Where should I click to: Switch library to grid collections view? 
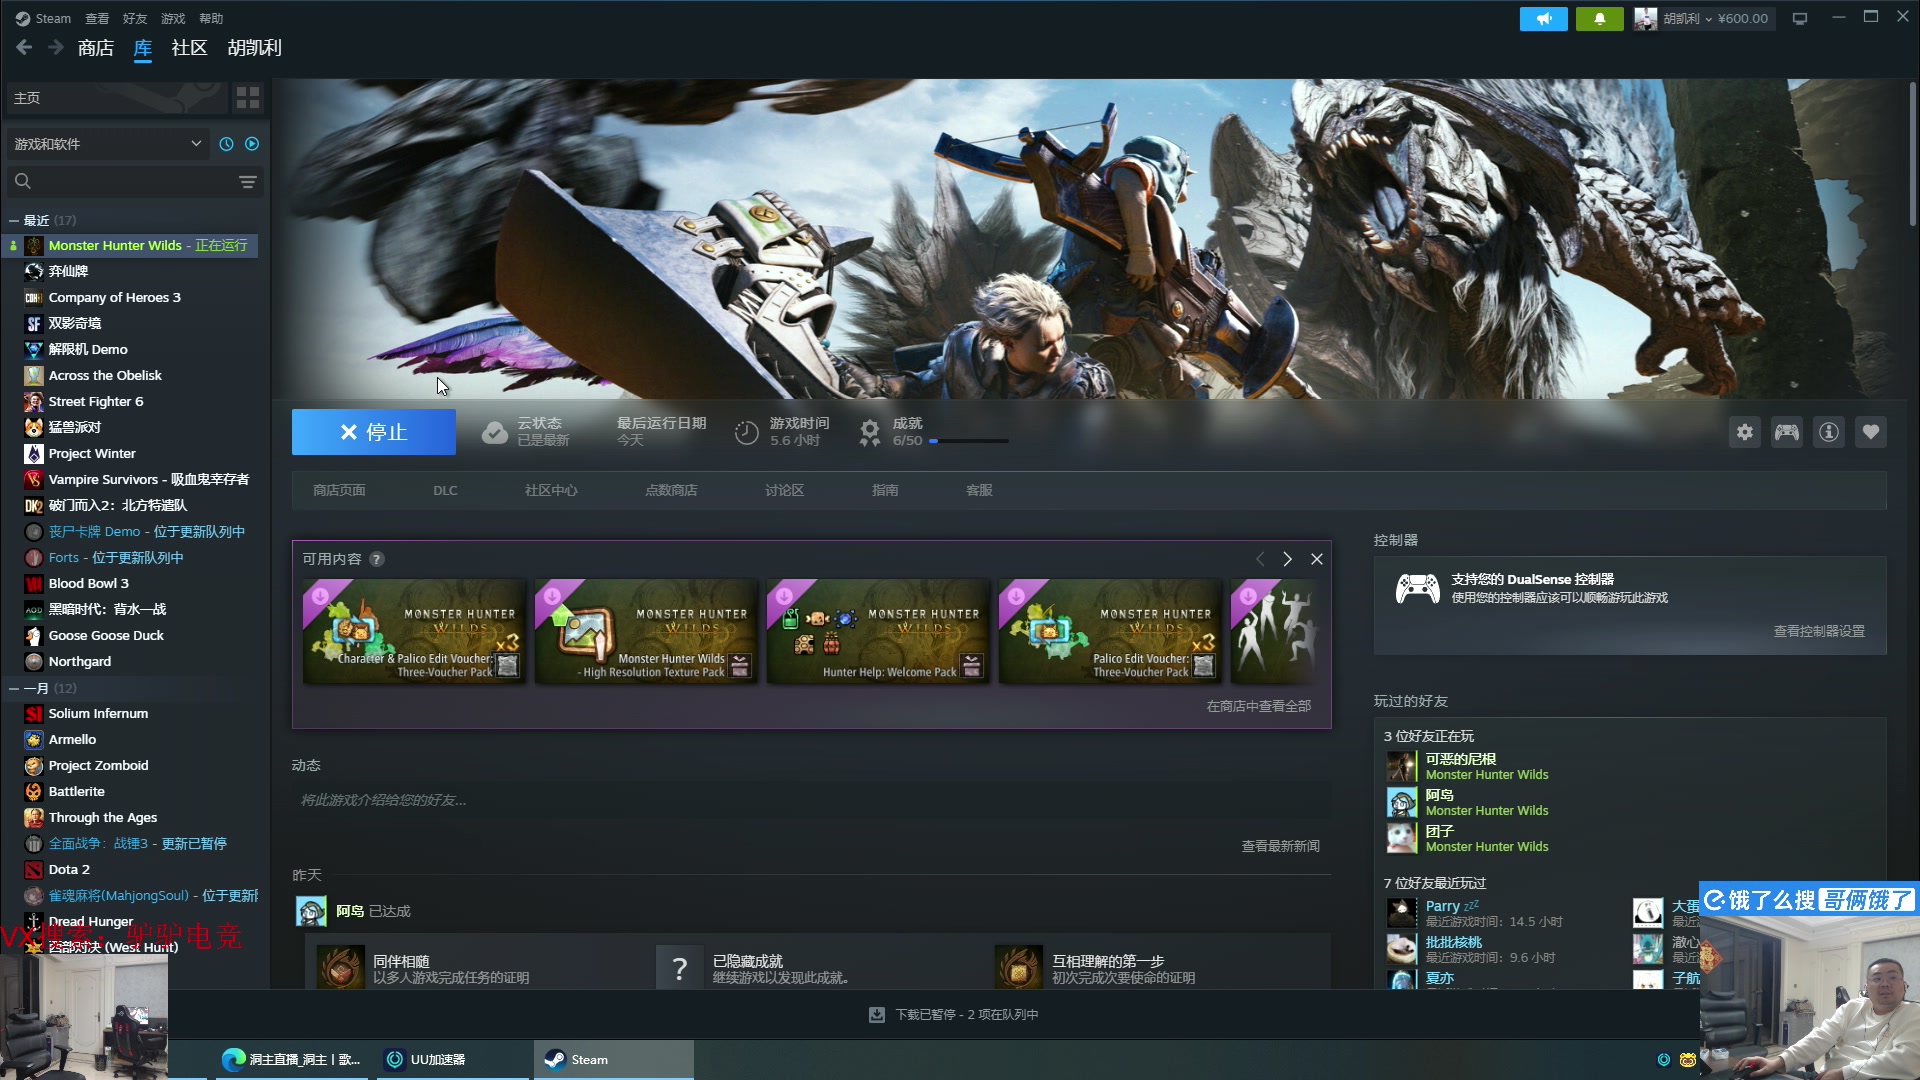coord(247,97)
